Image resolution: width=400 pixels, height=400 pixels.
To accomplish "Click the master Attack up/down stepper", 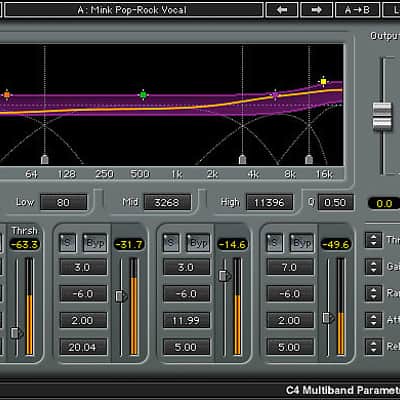I will (373, 320).
